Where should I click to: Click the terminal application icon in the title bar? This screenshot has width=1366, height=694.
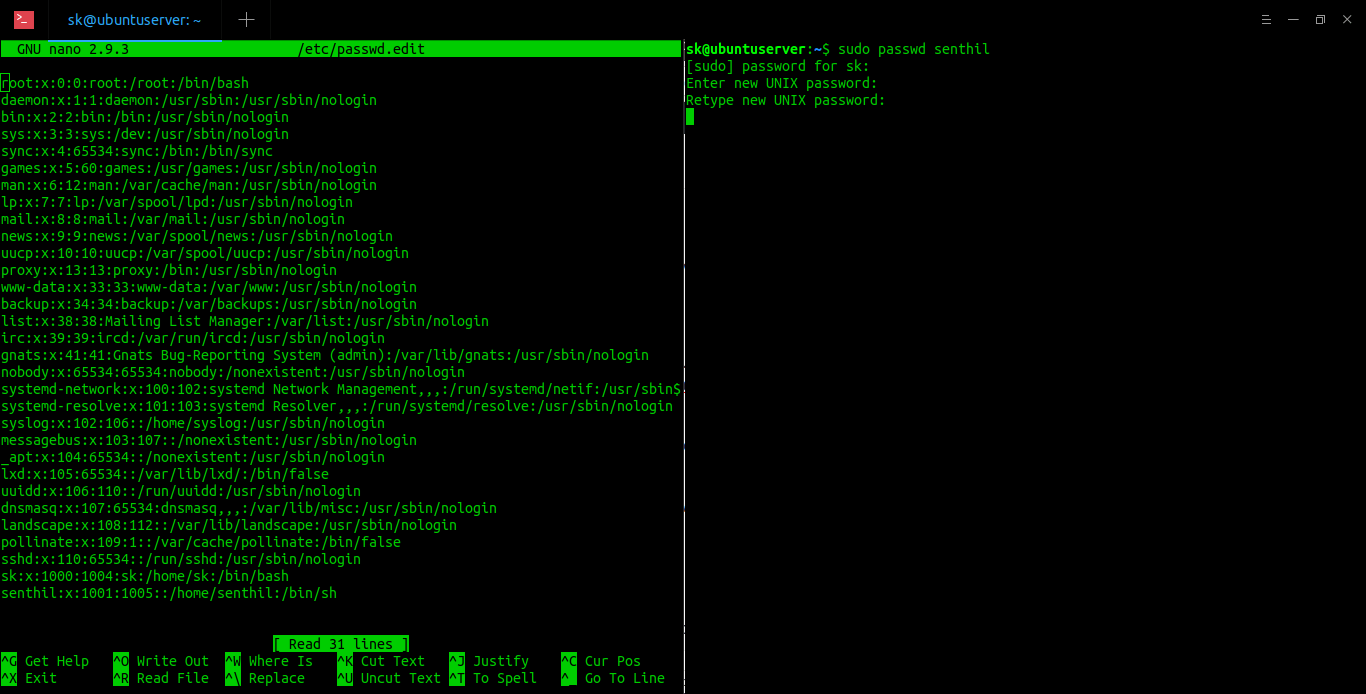(22, 20)
